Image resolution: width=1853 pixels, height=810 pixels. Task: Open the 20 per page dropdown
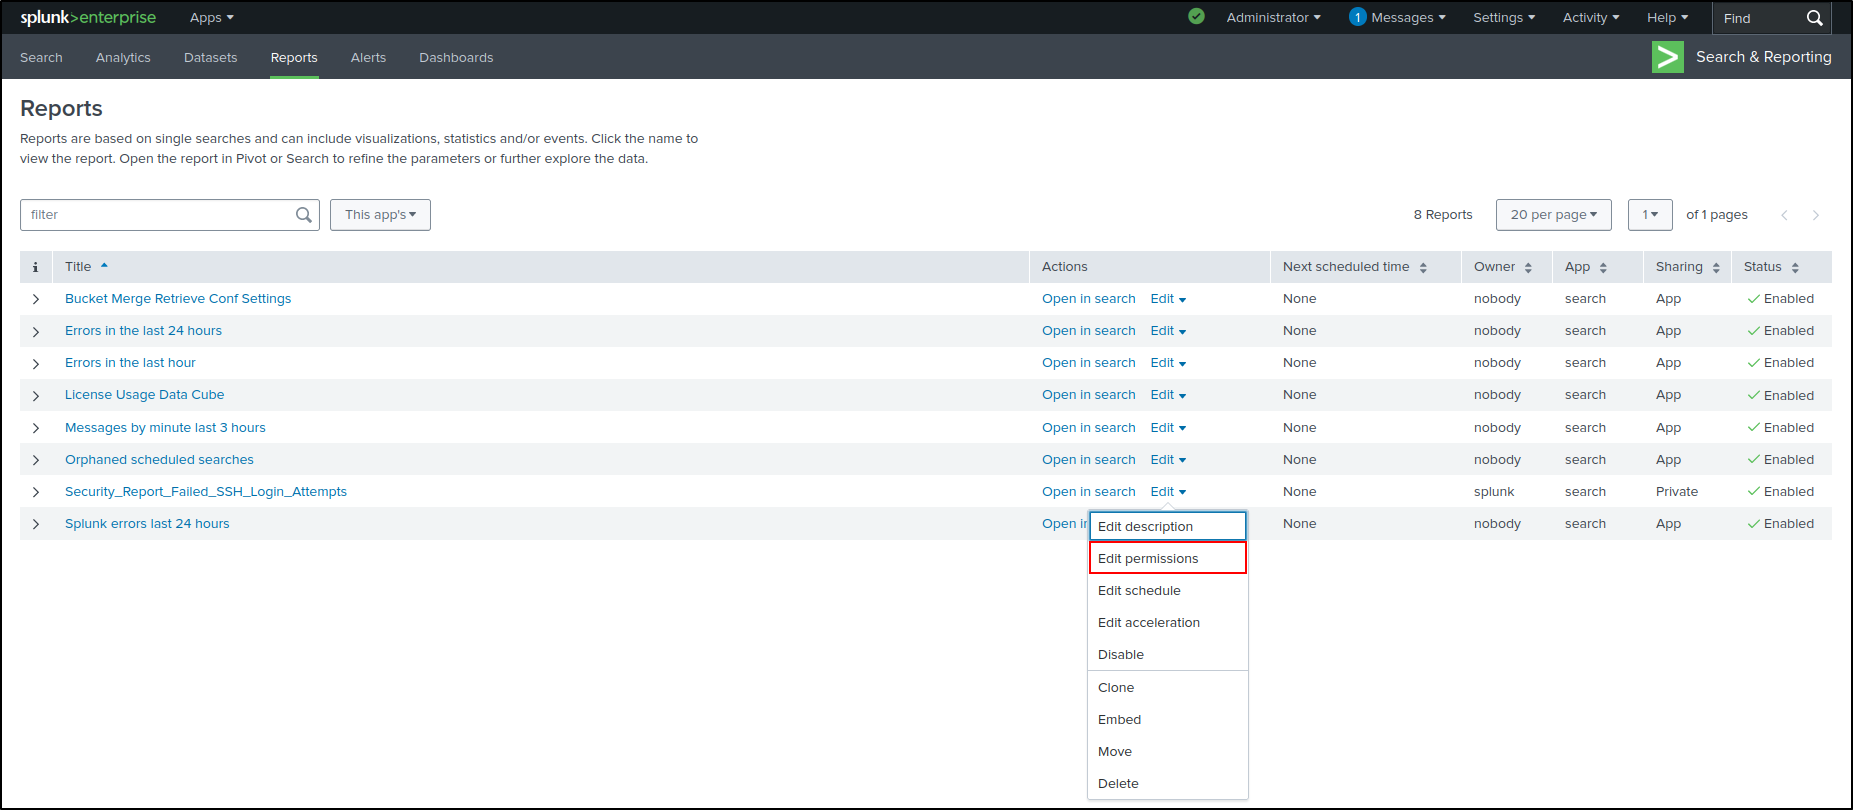click(x=1553, y=215)
